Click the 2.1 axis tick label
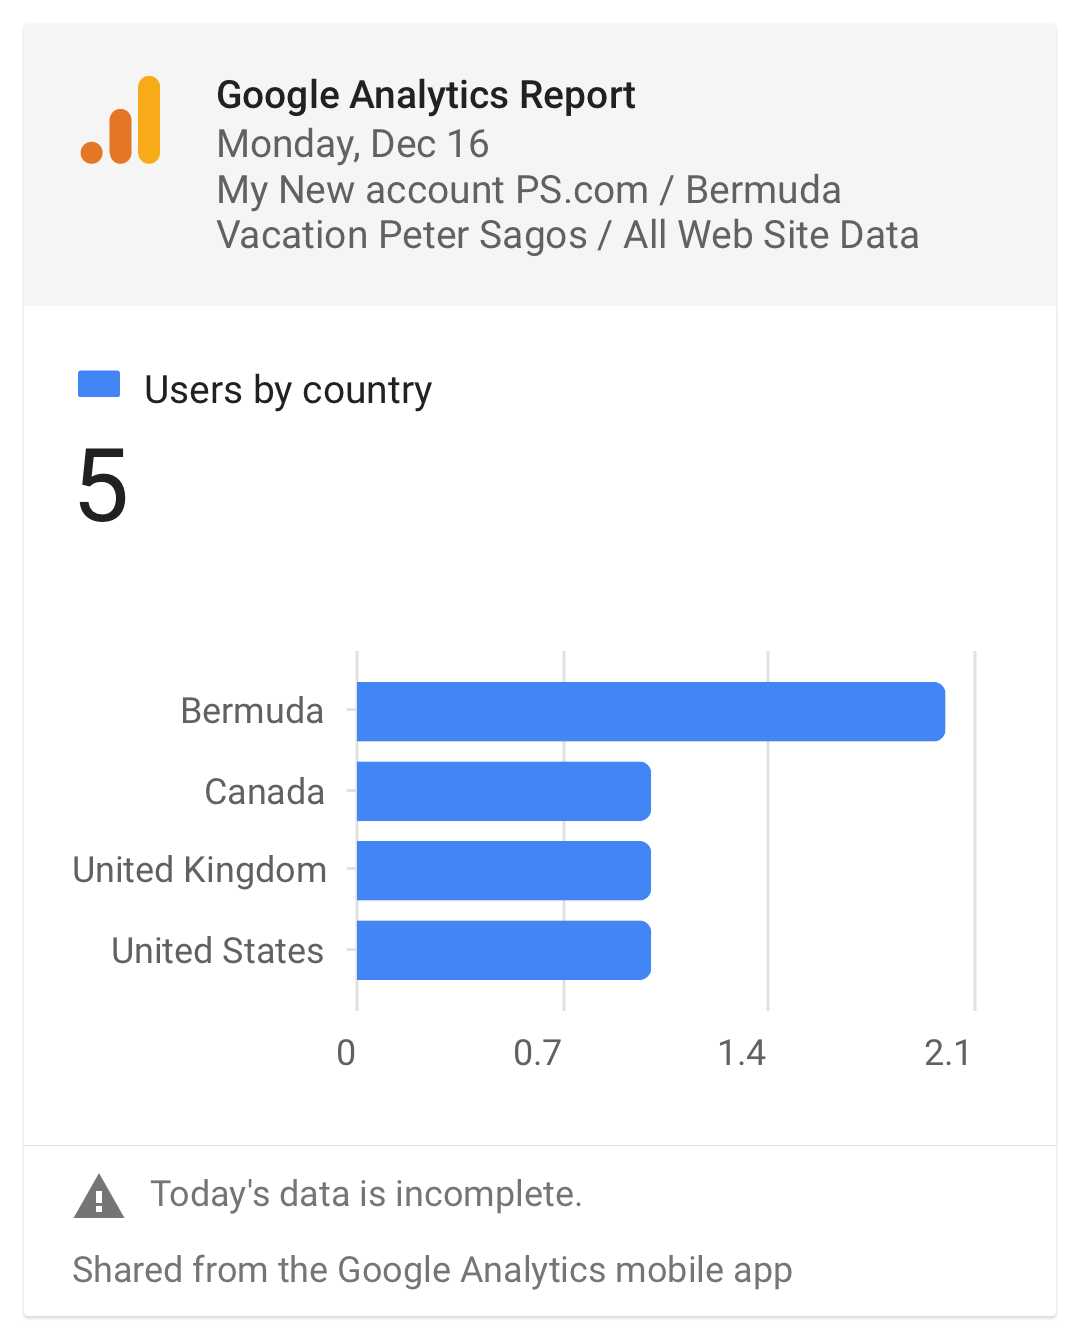 pyautogui.click(x=947, y=1053)
